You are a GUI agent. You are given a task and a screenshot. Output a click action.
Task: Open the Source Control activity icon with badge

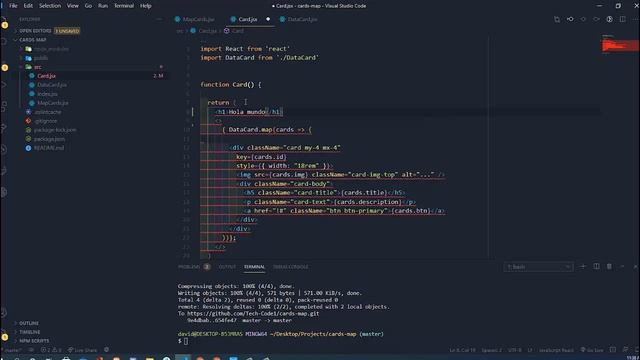4,67
